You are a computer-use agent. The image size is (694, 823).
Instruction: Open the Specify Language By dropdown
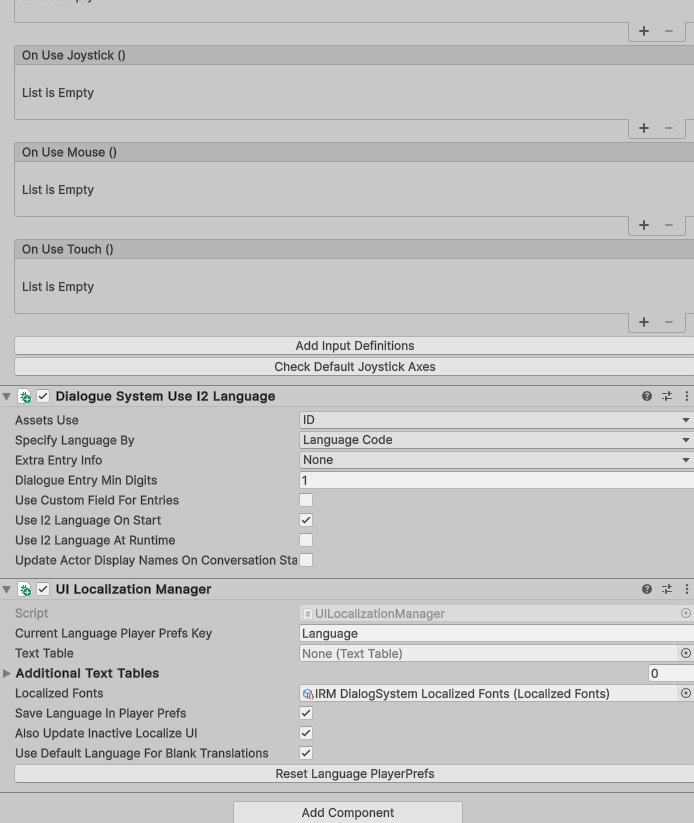click(x=497, y=440)
